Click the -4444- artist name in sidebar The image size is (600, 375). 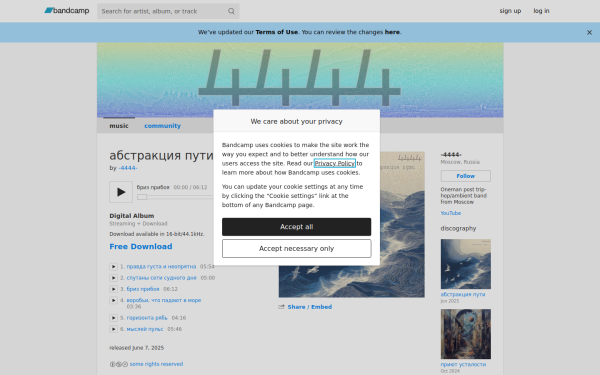pyautogui.click(x=451, y=155)
